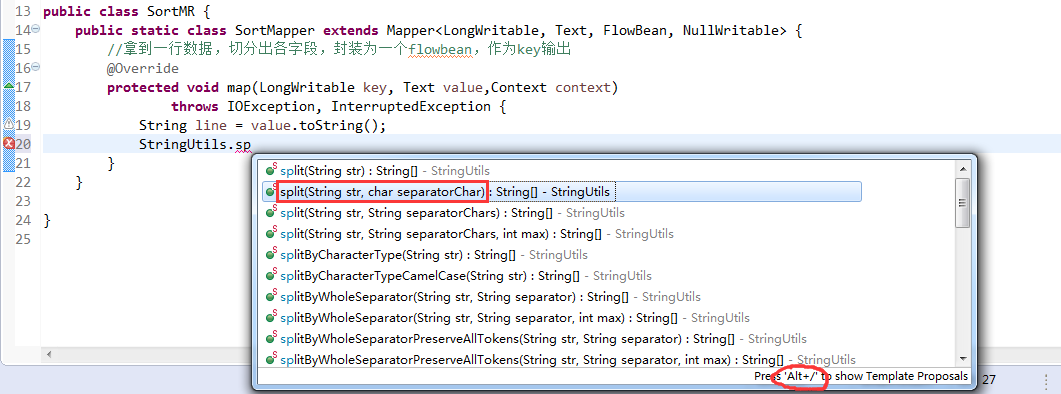
Task: Click the warning marker on line 19
Action: (x=9, y=125)
